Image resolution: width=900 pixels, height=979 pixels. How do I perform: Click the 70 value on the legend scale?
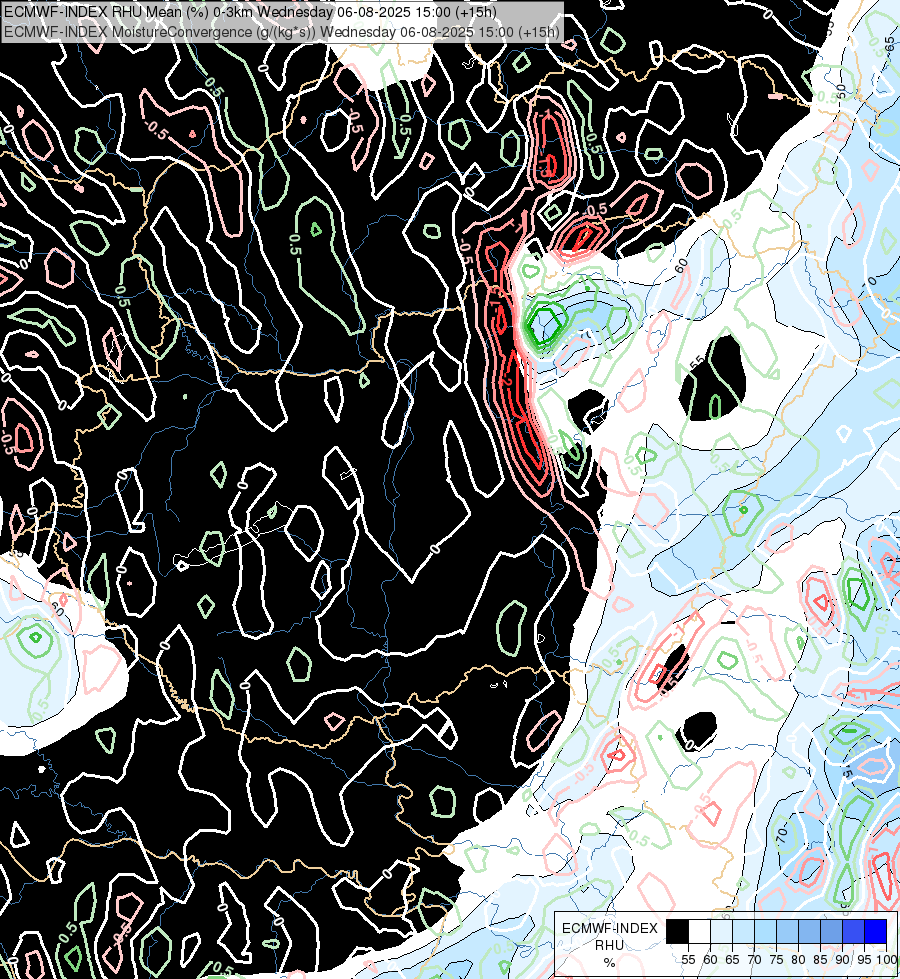[x=754, y=960]
